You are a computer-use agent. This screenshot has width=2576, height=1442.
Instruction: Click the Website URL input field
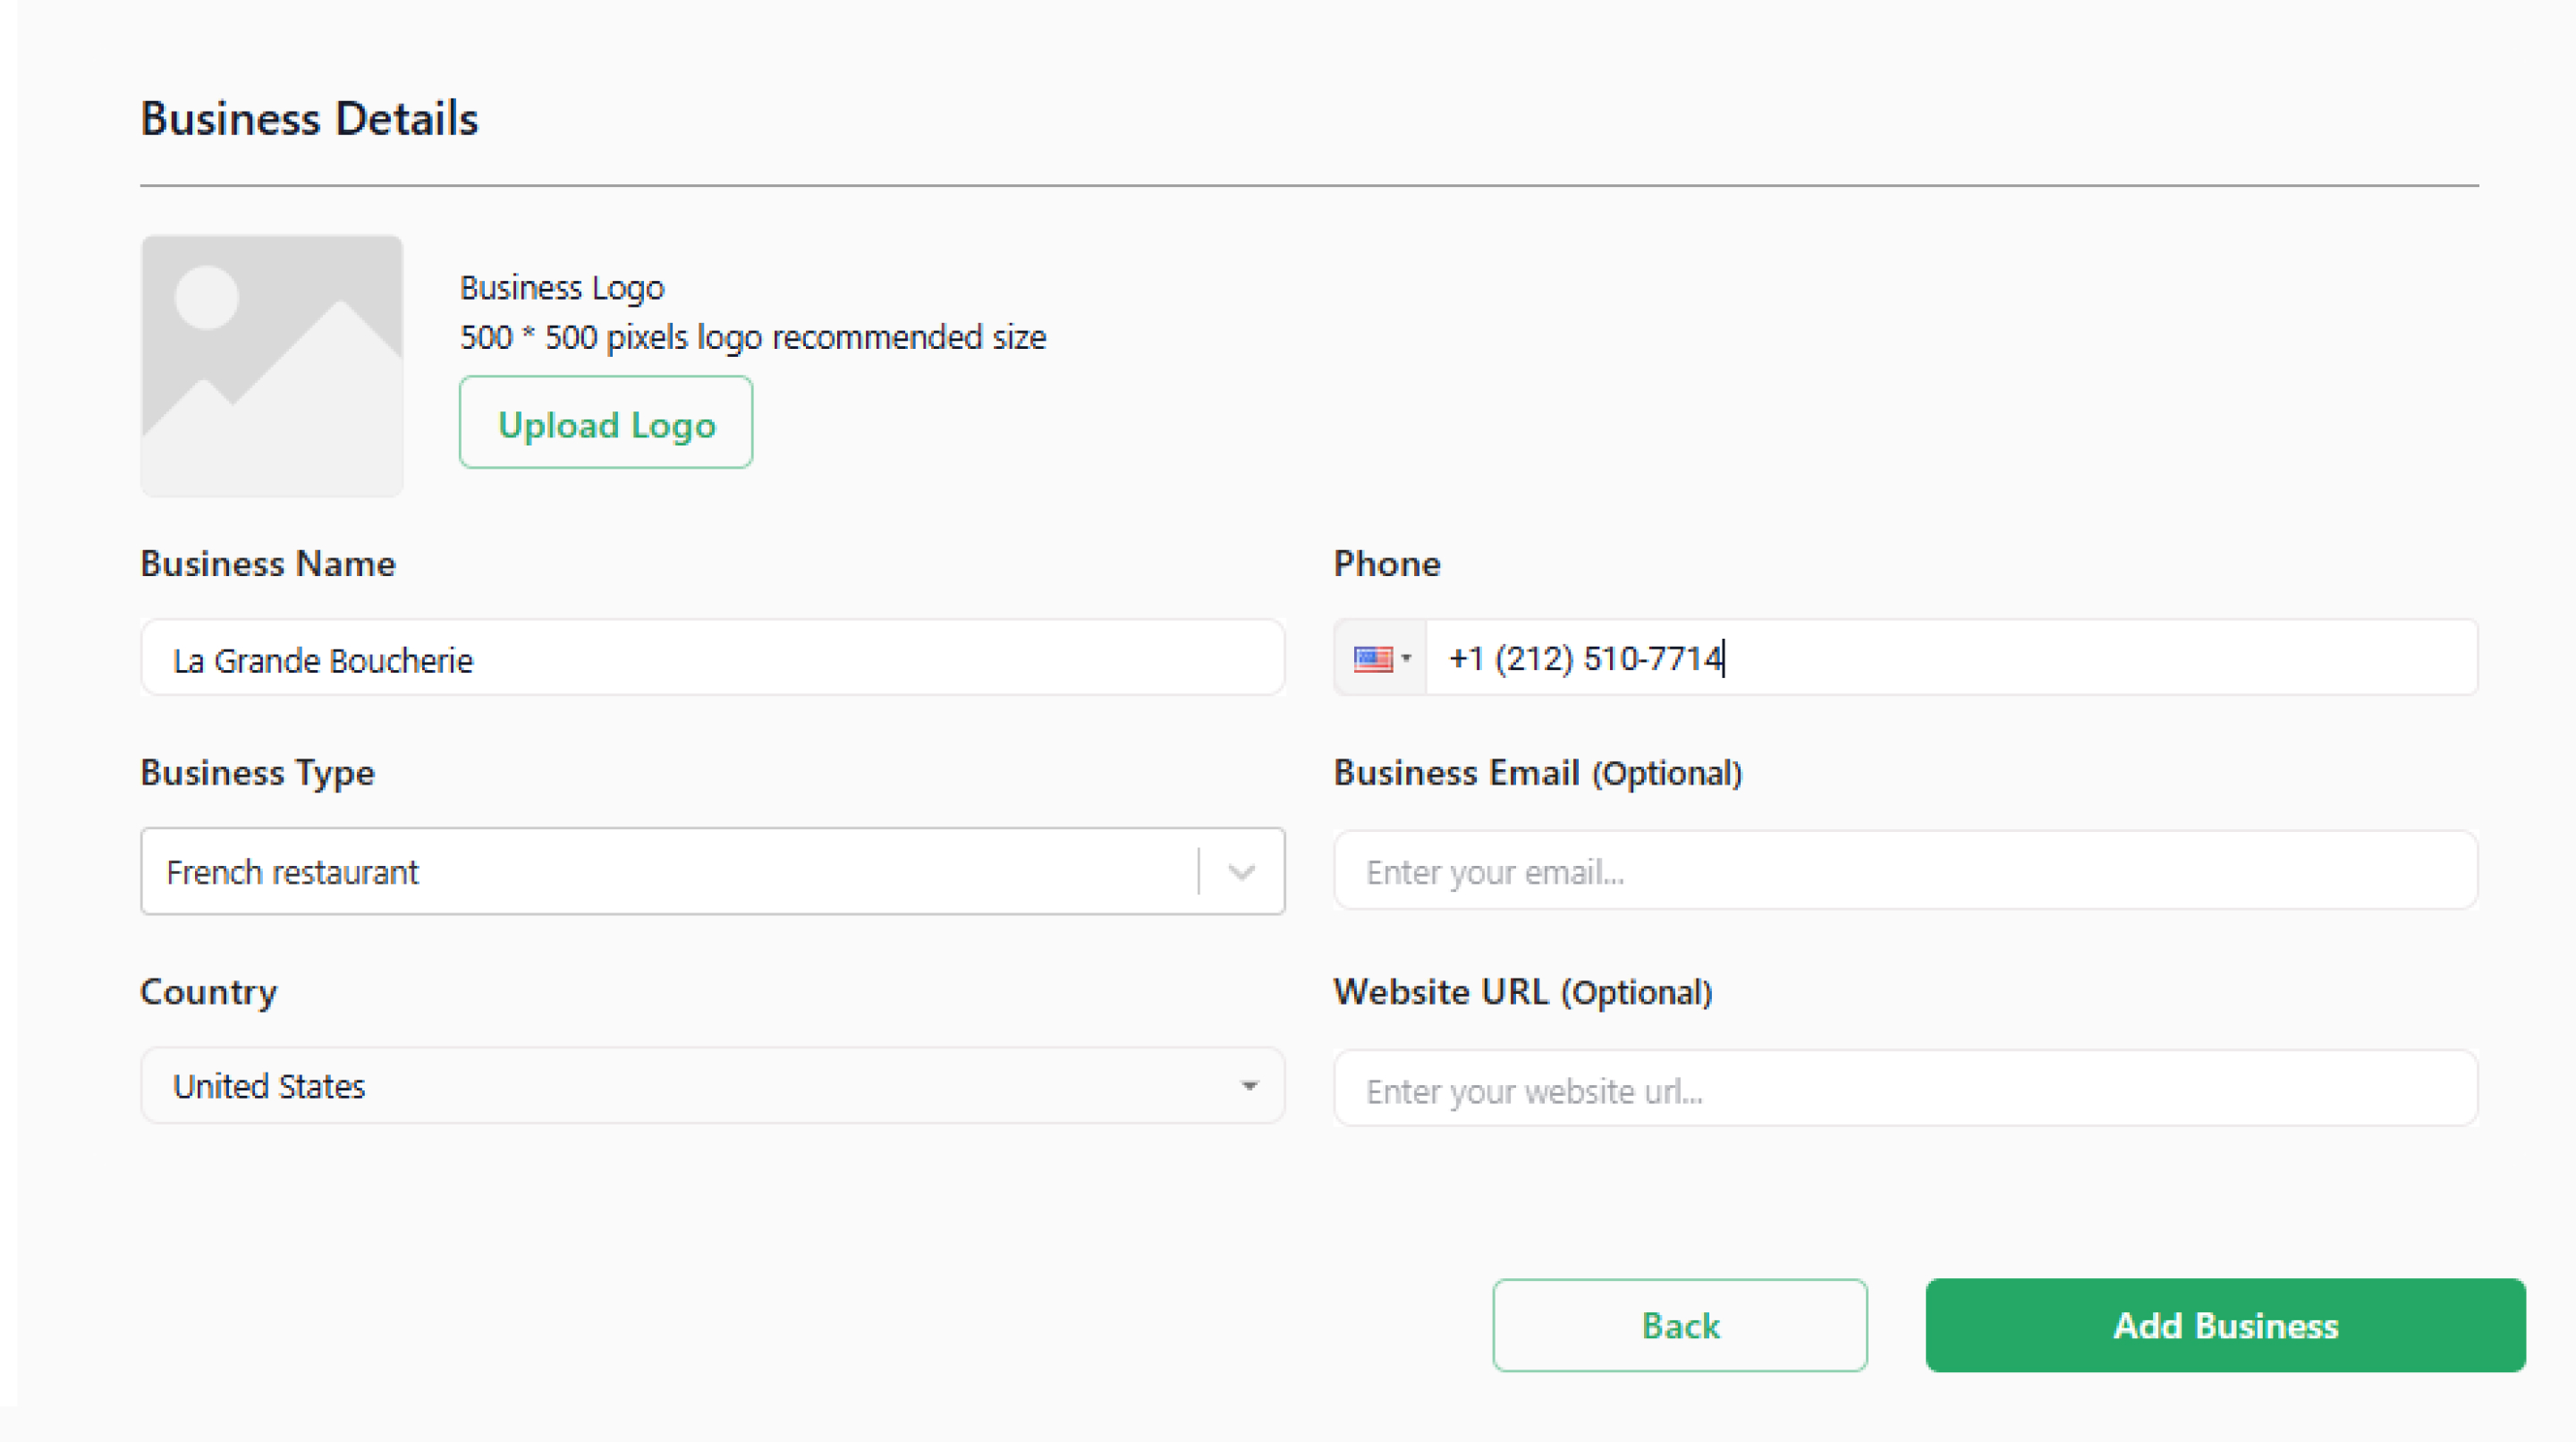(1905, 1090)
